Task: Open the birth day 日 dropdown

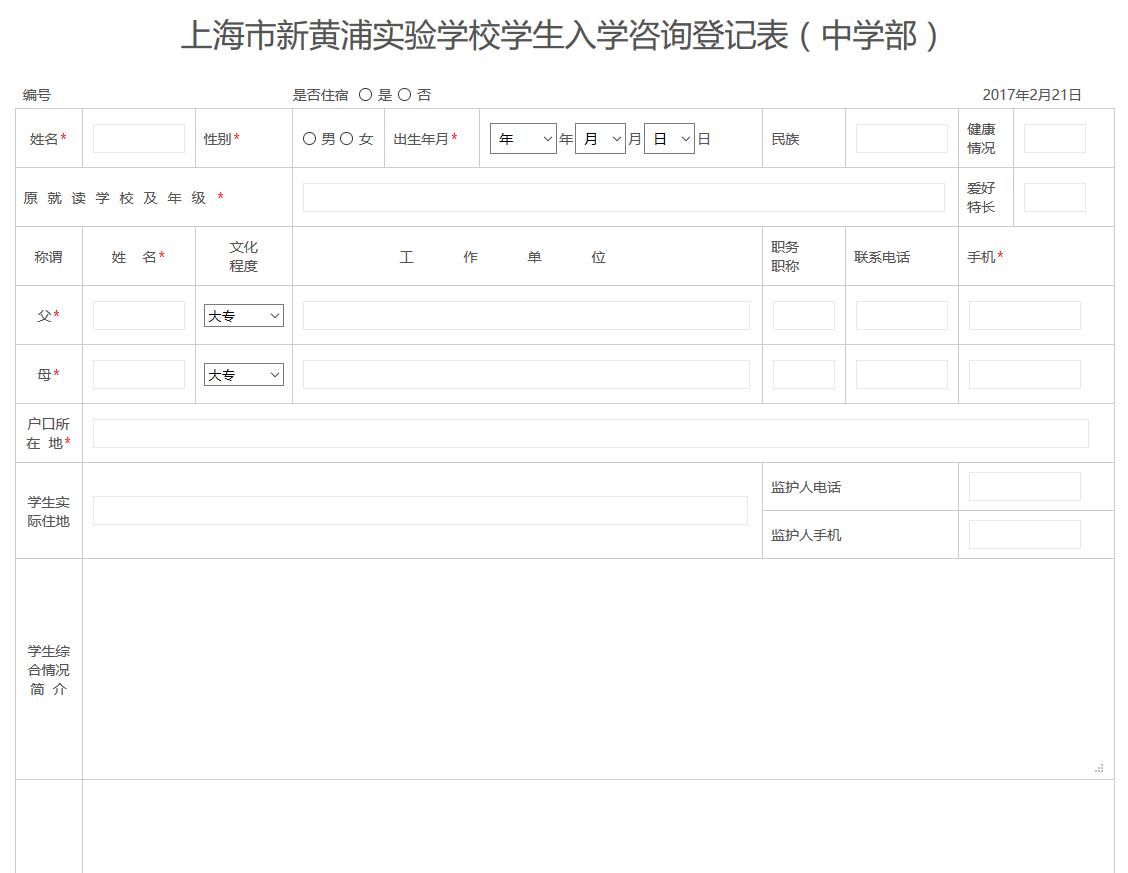Action: pyautogui.click(x=669, y=139)
